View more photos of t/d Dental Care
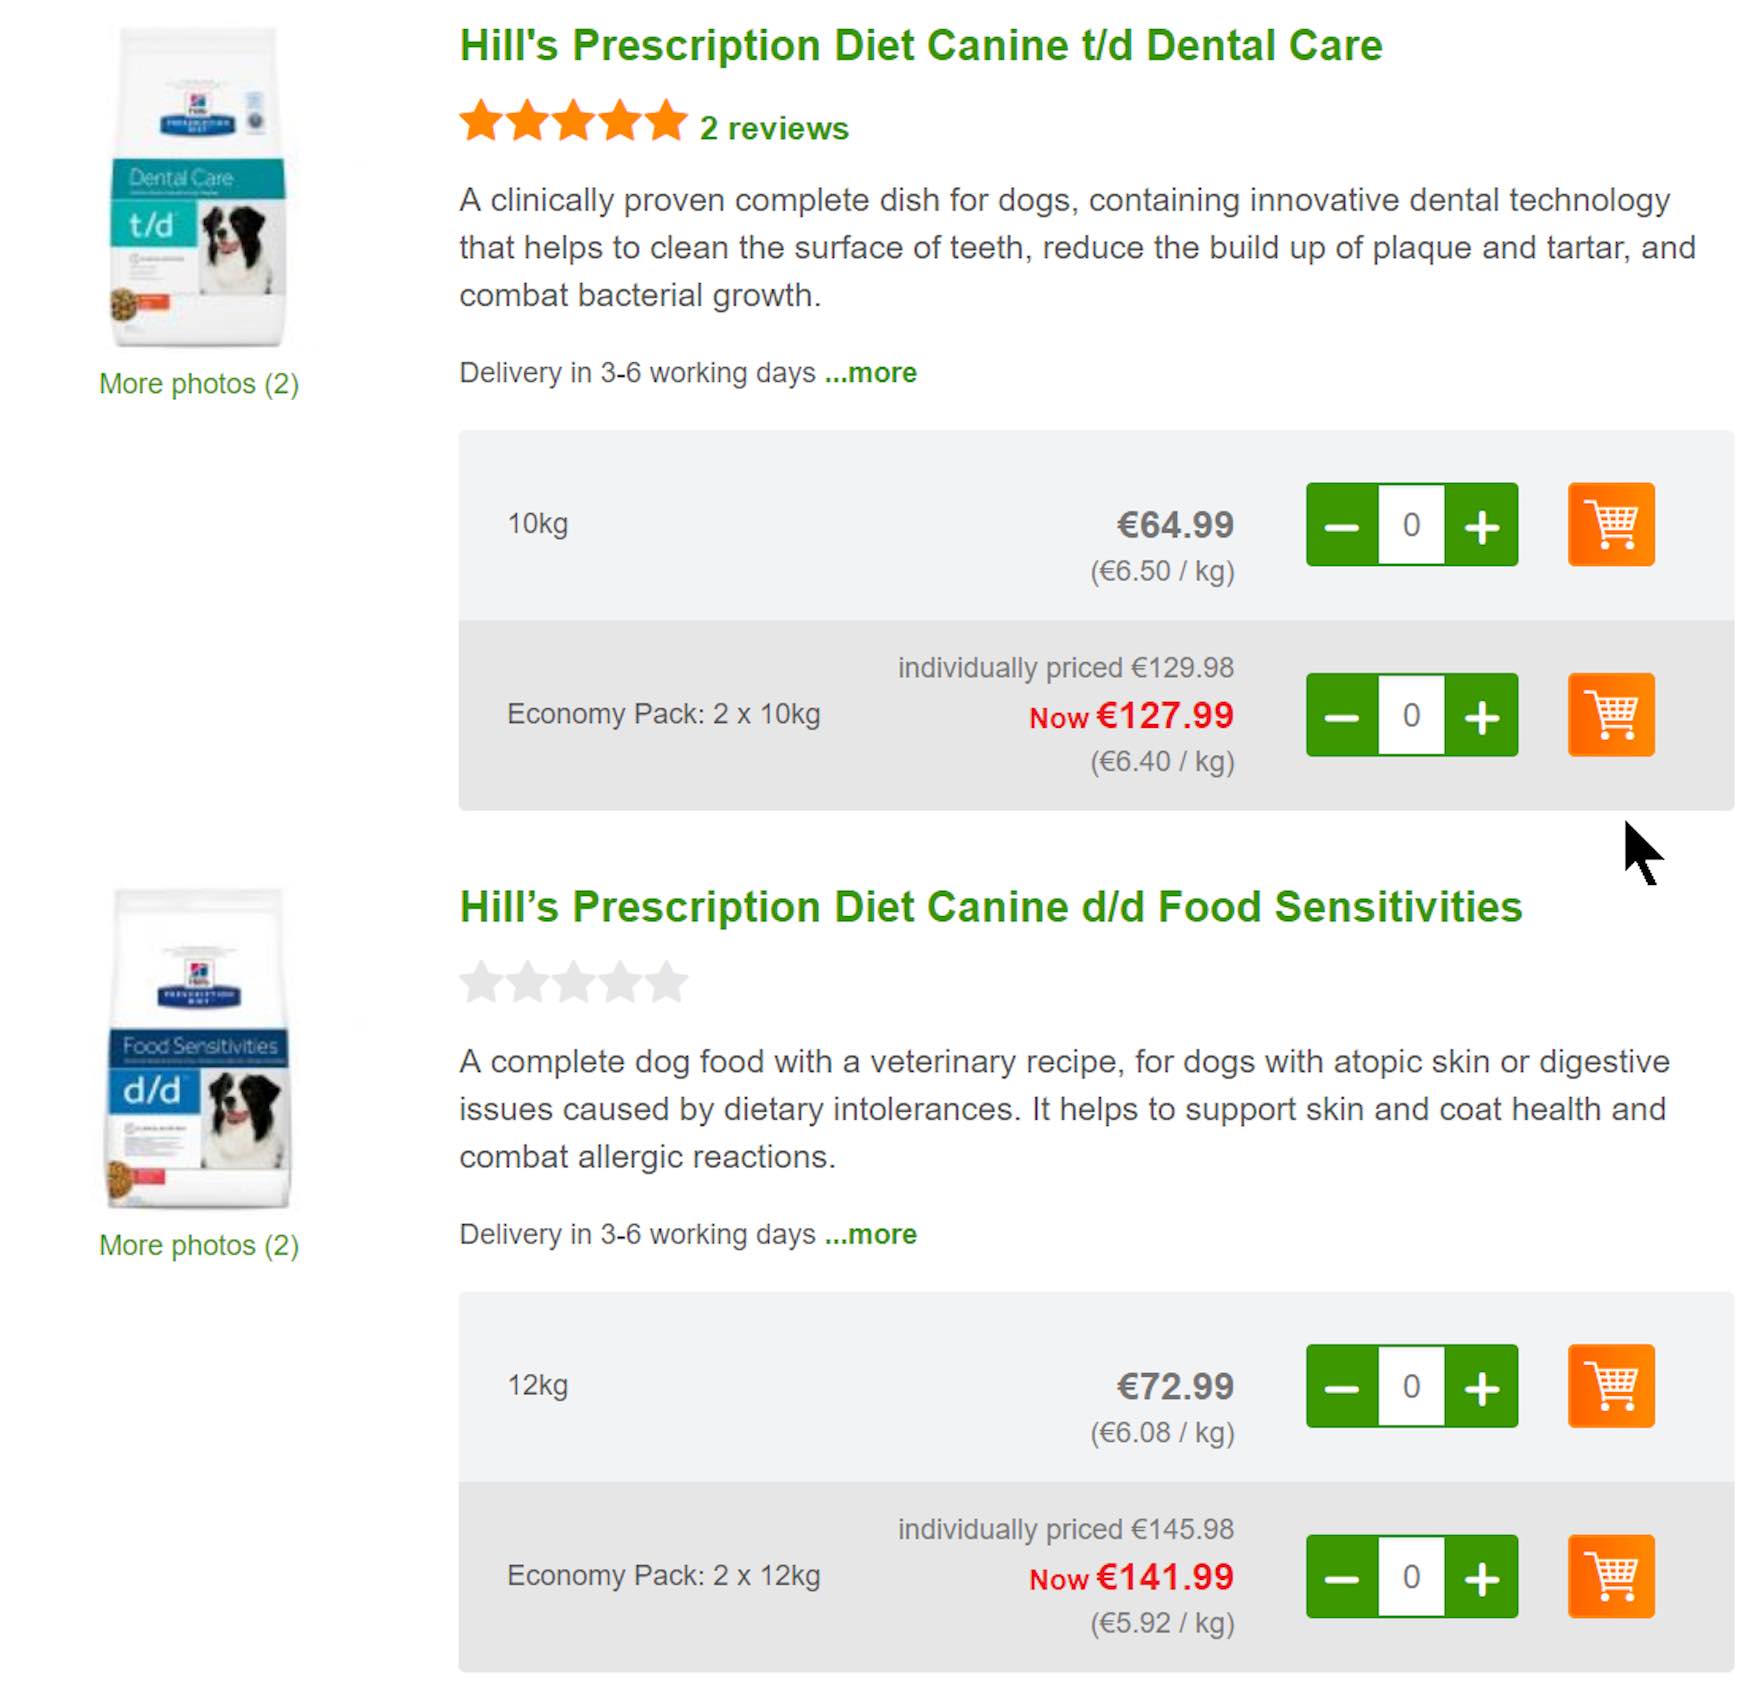This screenshot has width=1760, height=1701. [198, 384]
